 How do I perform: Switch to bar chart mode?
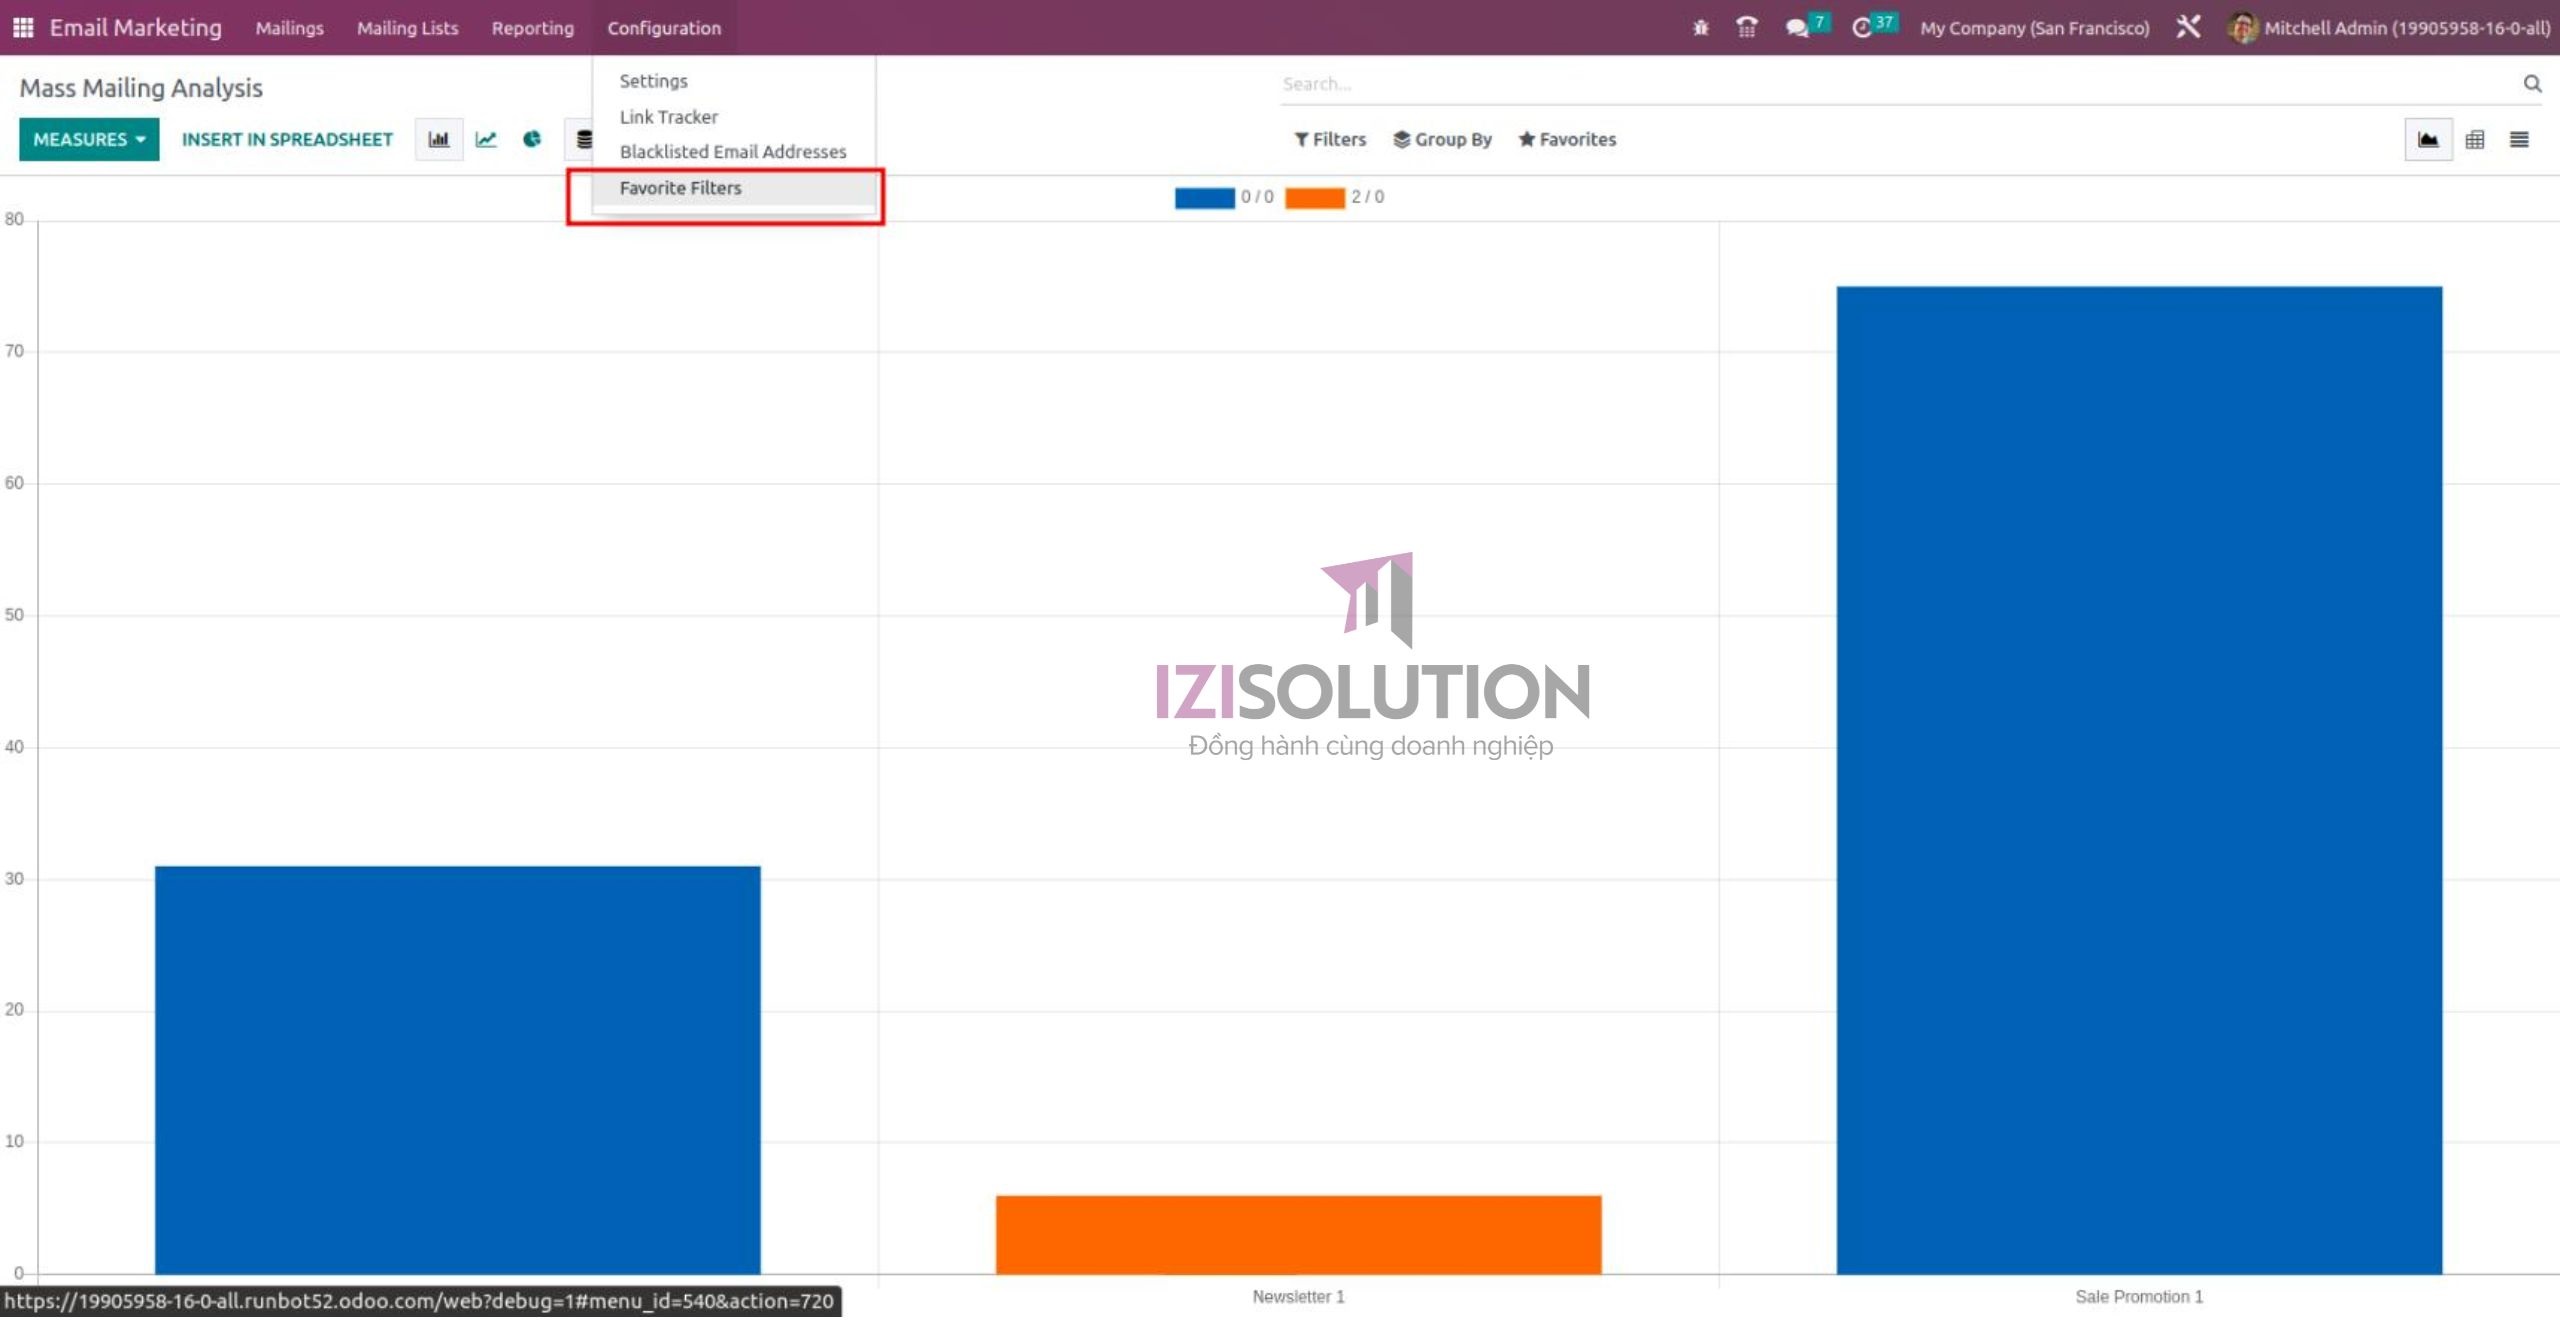[438, 141]
